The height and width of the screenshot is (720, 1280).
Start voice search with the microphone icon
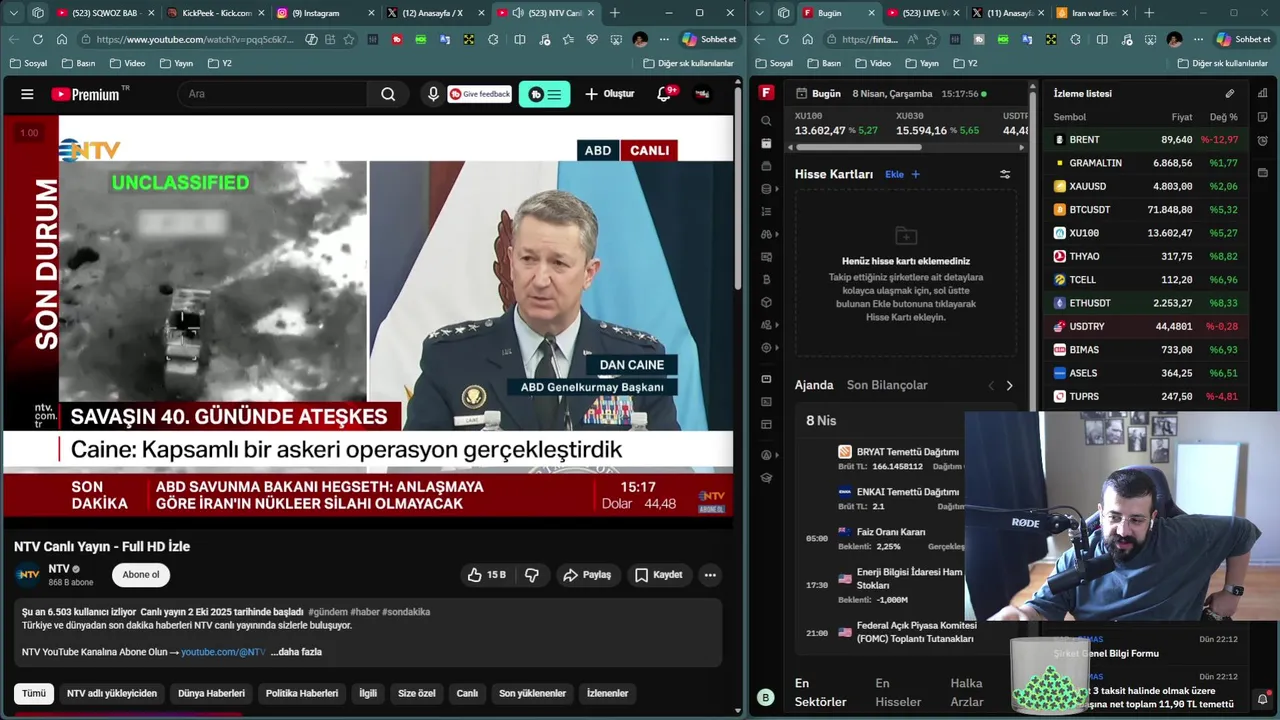[433, 94]
